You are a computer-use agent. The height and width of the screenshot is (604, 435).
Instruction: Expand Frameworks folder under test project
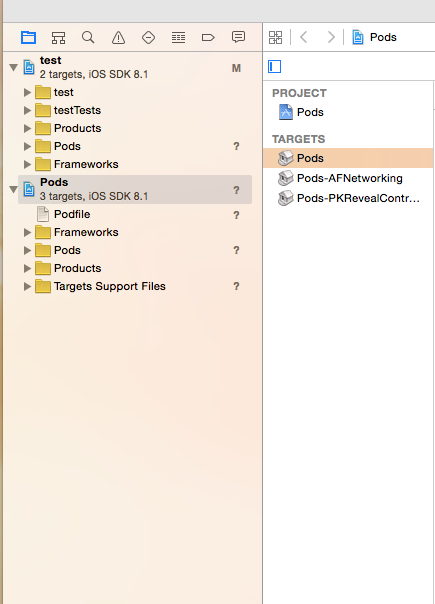pos(27,164)
